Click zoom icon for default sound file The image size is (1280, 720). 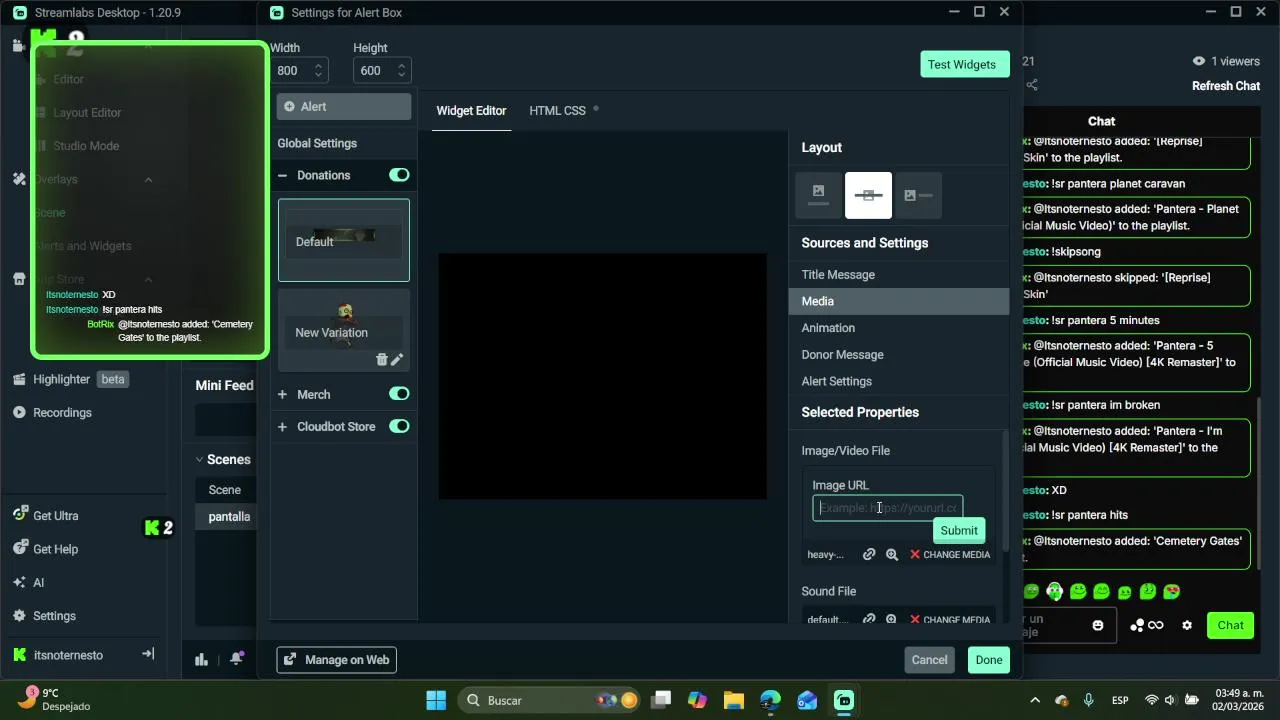(x=892, y=619)
